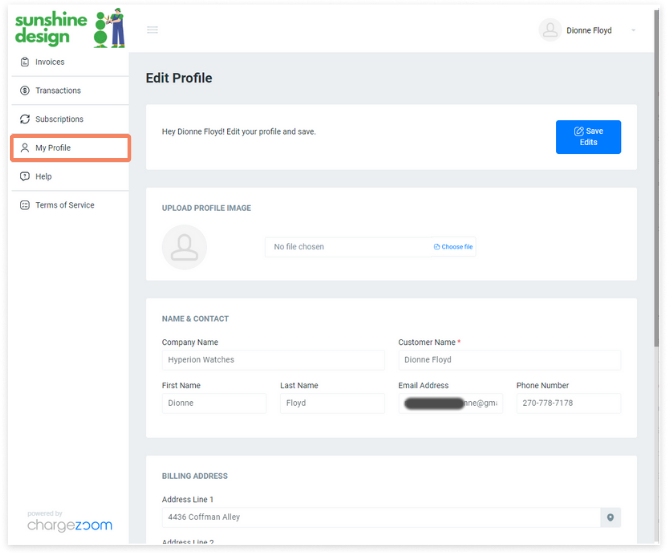Click the BILLING ADDRESS heading

point(195,476)
